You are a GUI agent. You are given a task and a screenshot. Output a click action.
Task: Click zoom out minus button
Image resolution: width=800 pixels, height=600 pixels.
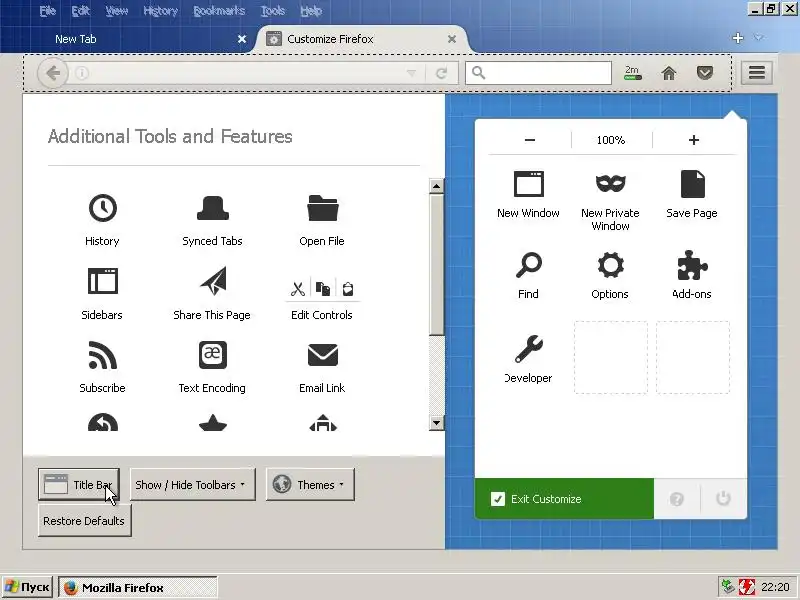point(530,140)
